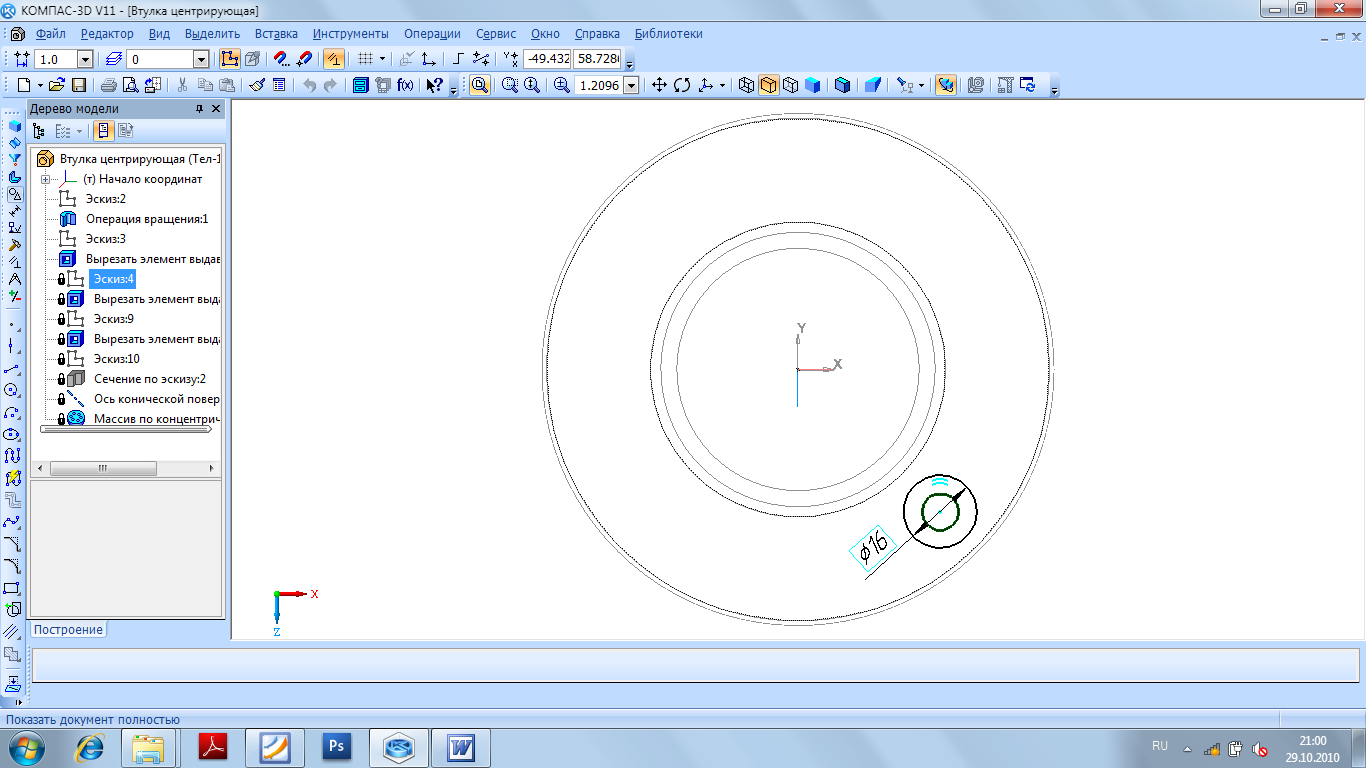
Task: Toggle the highlighted structure view in tree panel
Action: (103, 131)
